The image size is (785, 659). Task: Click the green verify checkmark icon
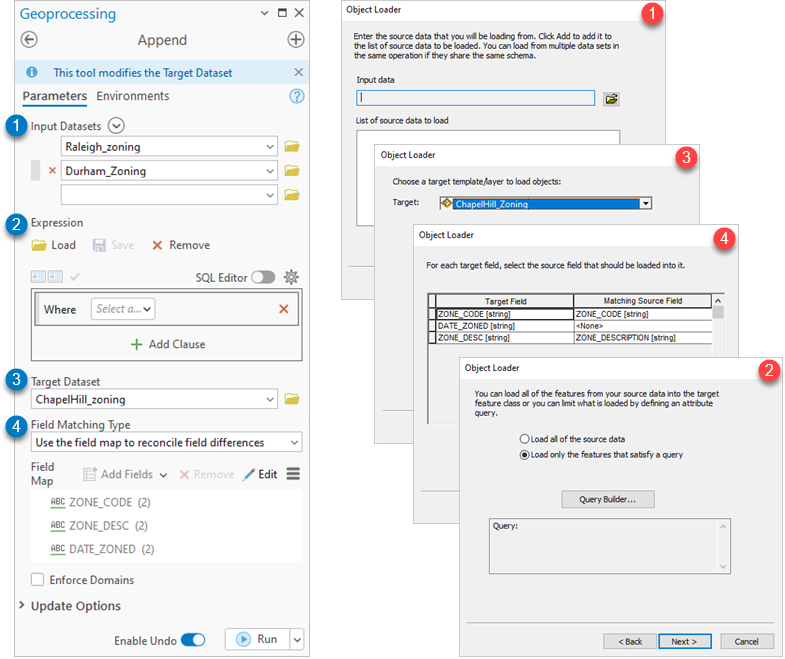pos(75,276)
